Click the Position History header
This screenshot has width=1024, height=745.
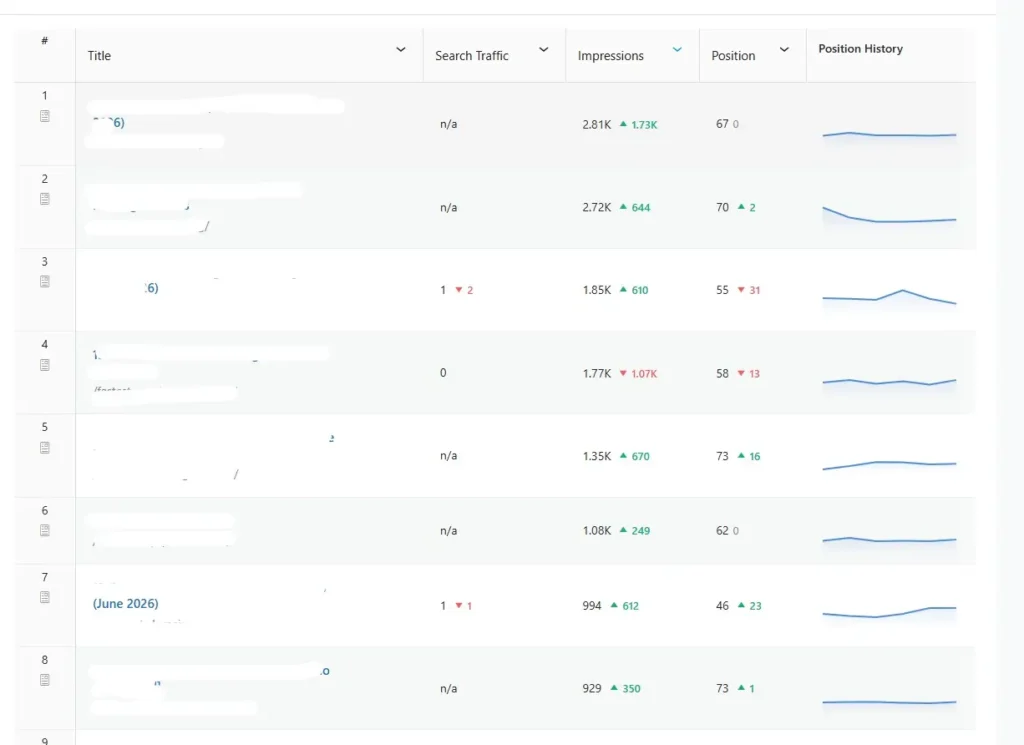click(x=860, y=49)
